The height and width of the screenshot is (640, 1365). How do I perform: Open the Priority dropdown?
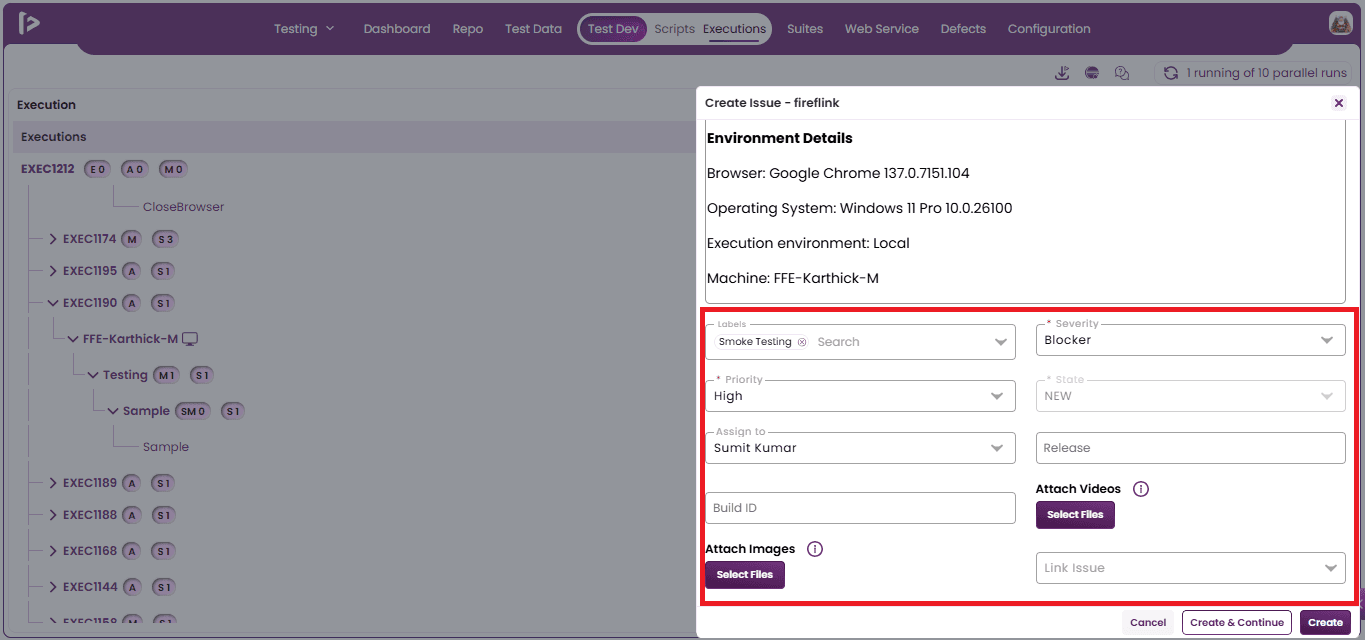(x=860, y=396)
